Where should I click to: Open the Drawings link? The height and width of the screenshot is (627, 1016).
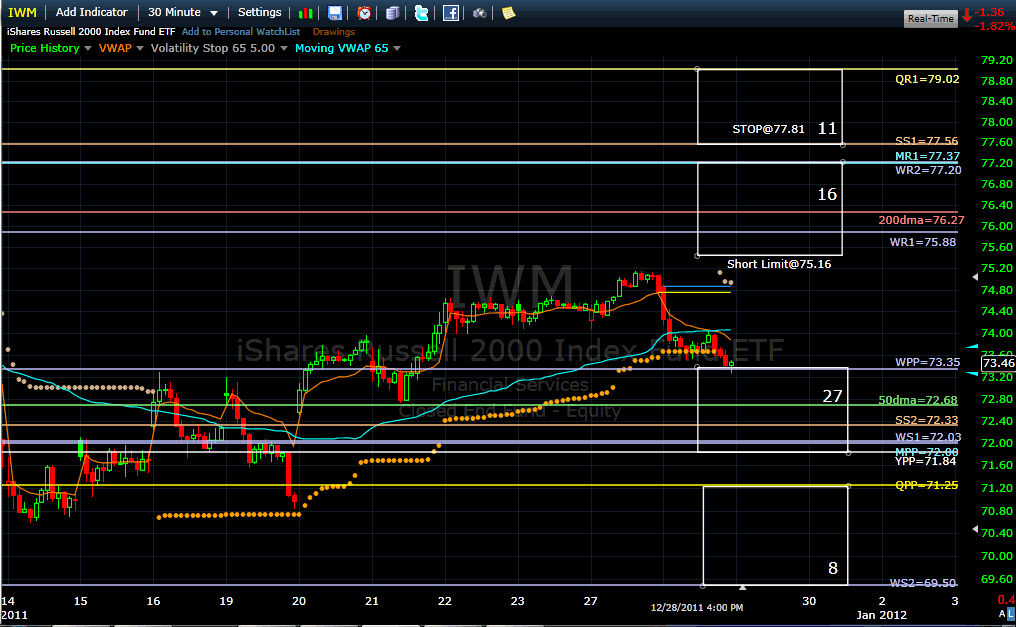tap(334, 32)
